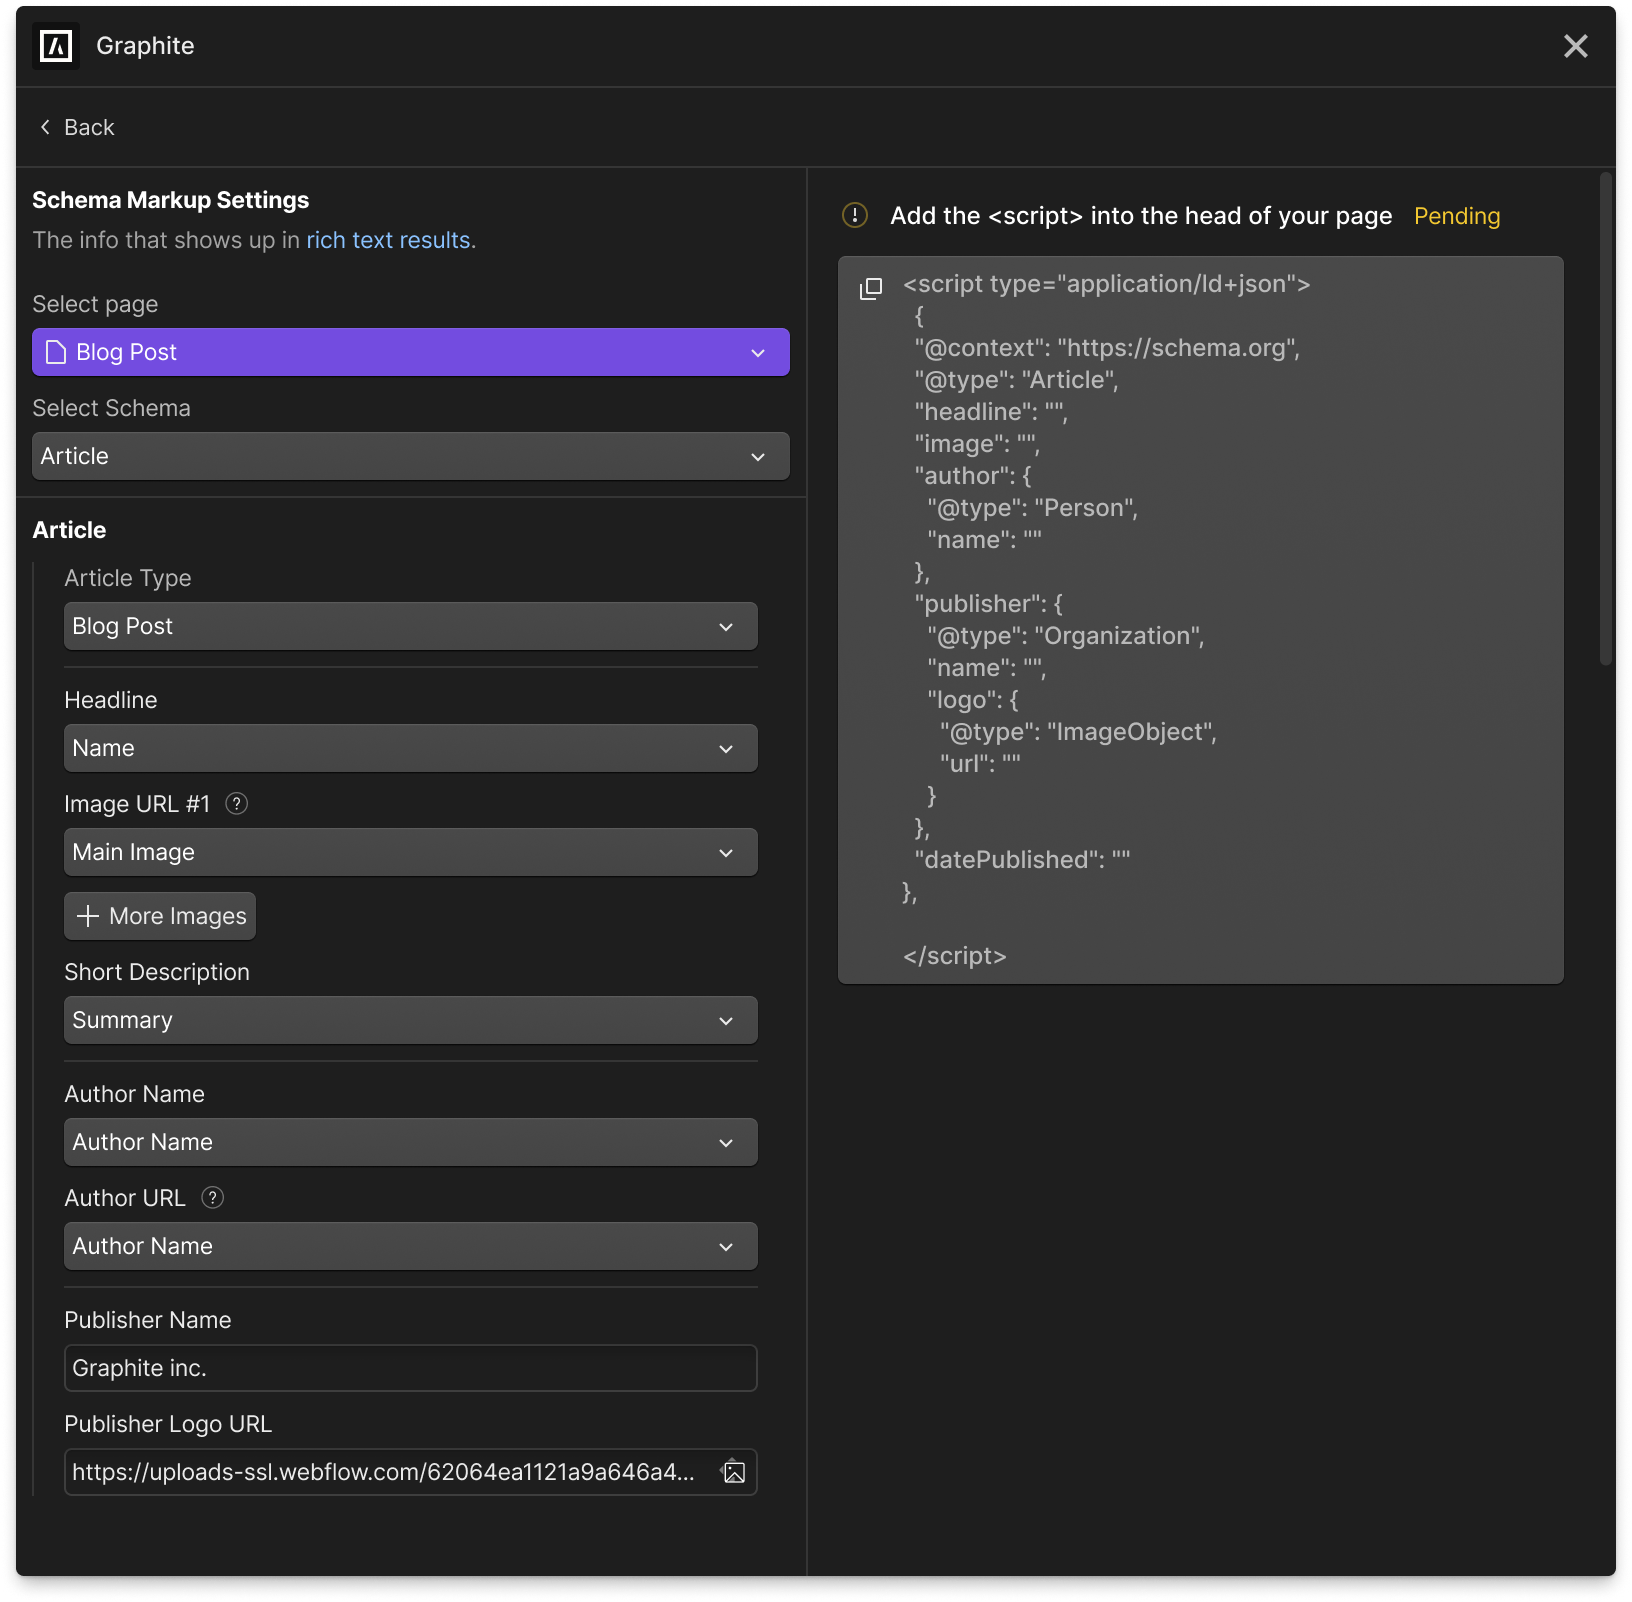
Task: Open the Article Type dropdown
Action: 411,626
